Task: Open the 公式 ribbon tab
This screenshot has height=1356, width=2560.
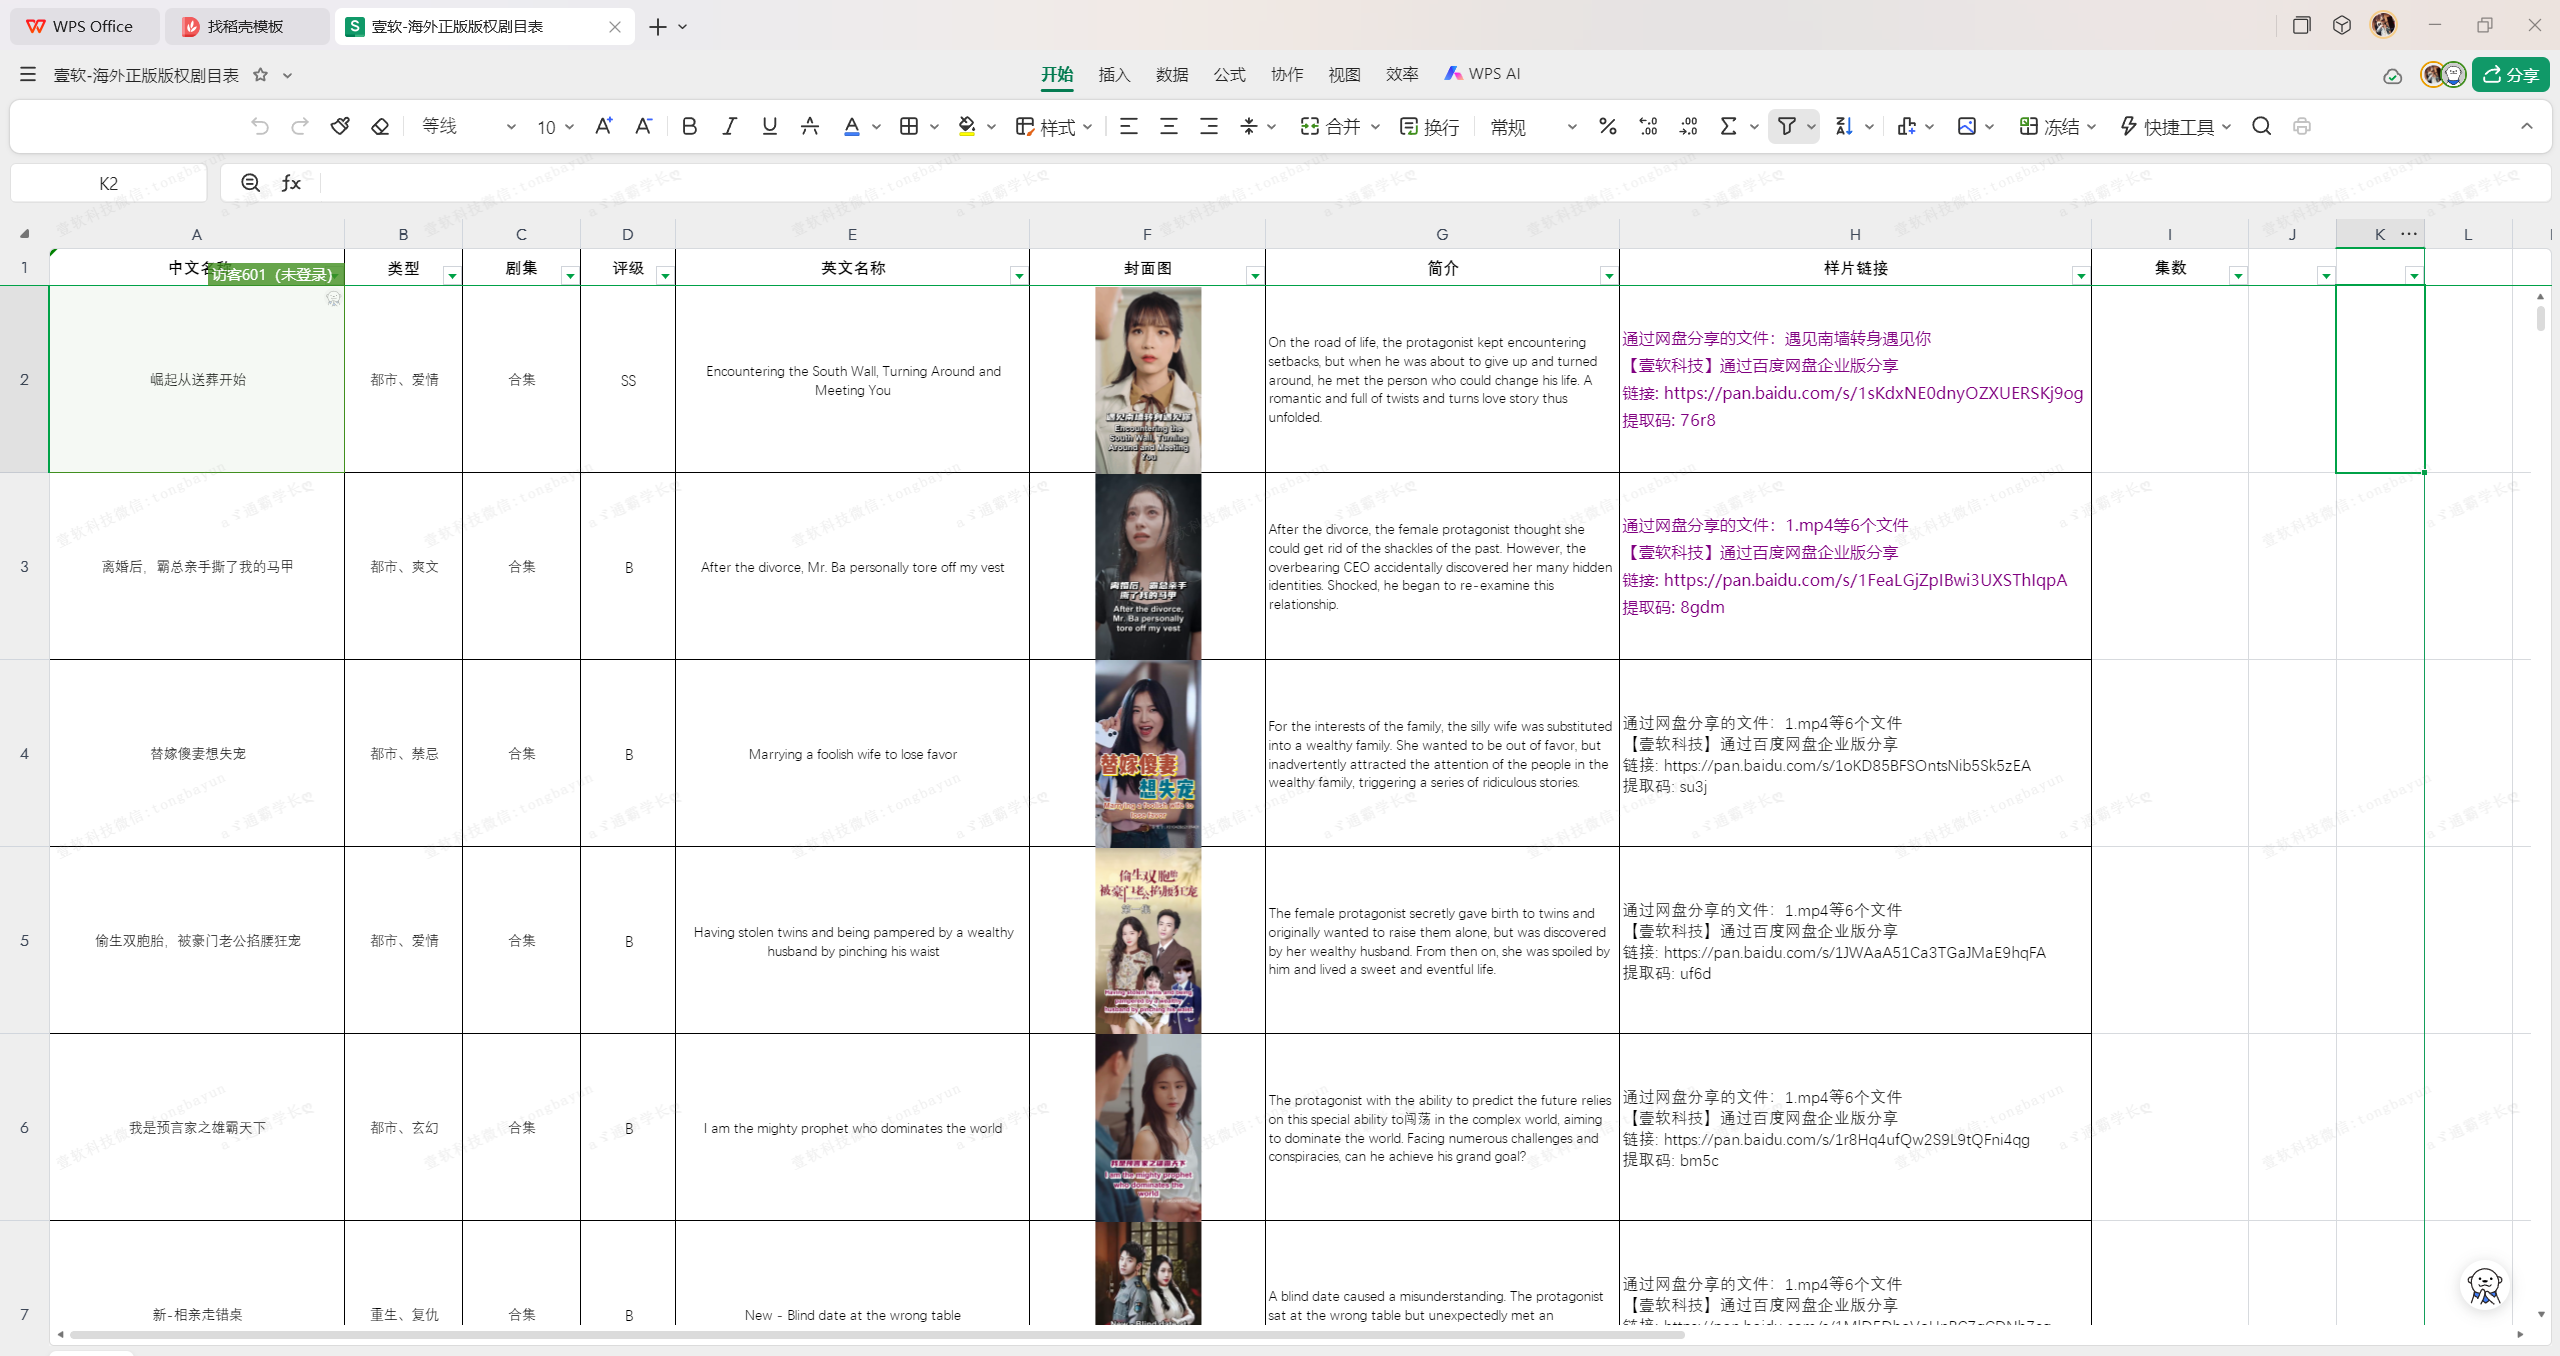Action: [x=1229, y=74]
